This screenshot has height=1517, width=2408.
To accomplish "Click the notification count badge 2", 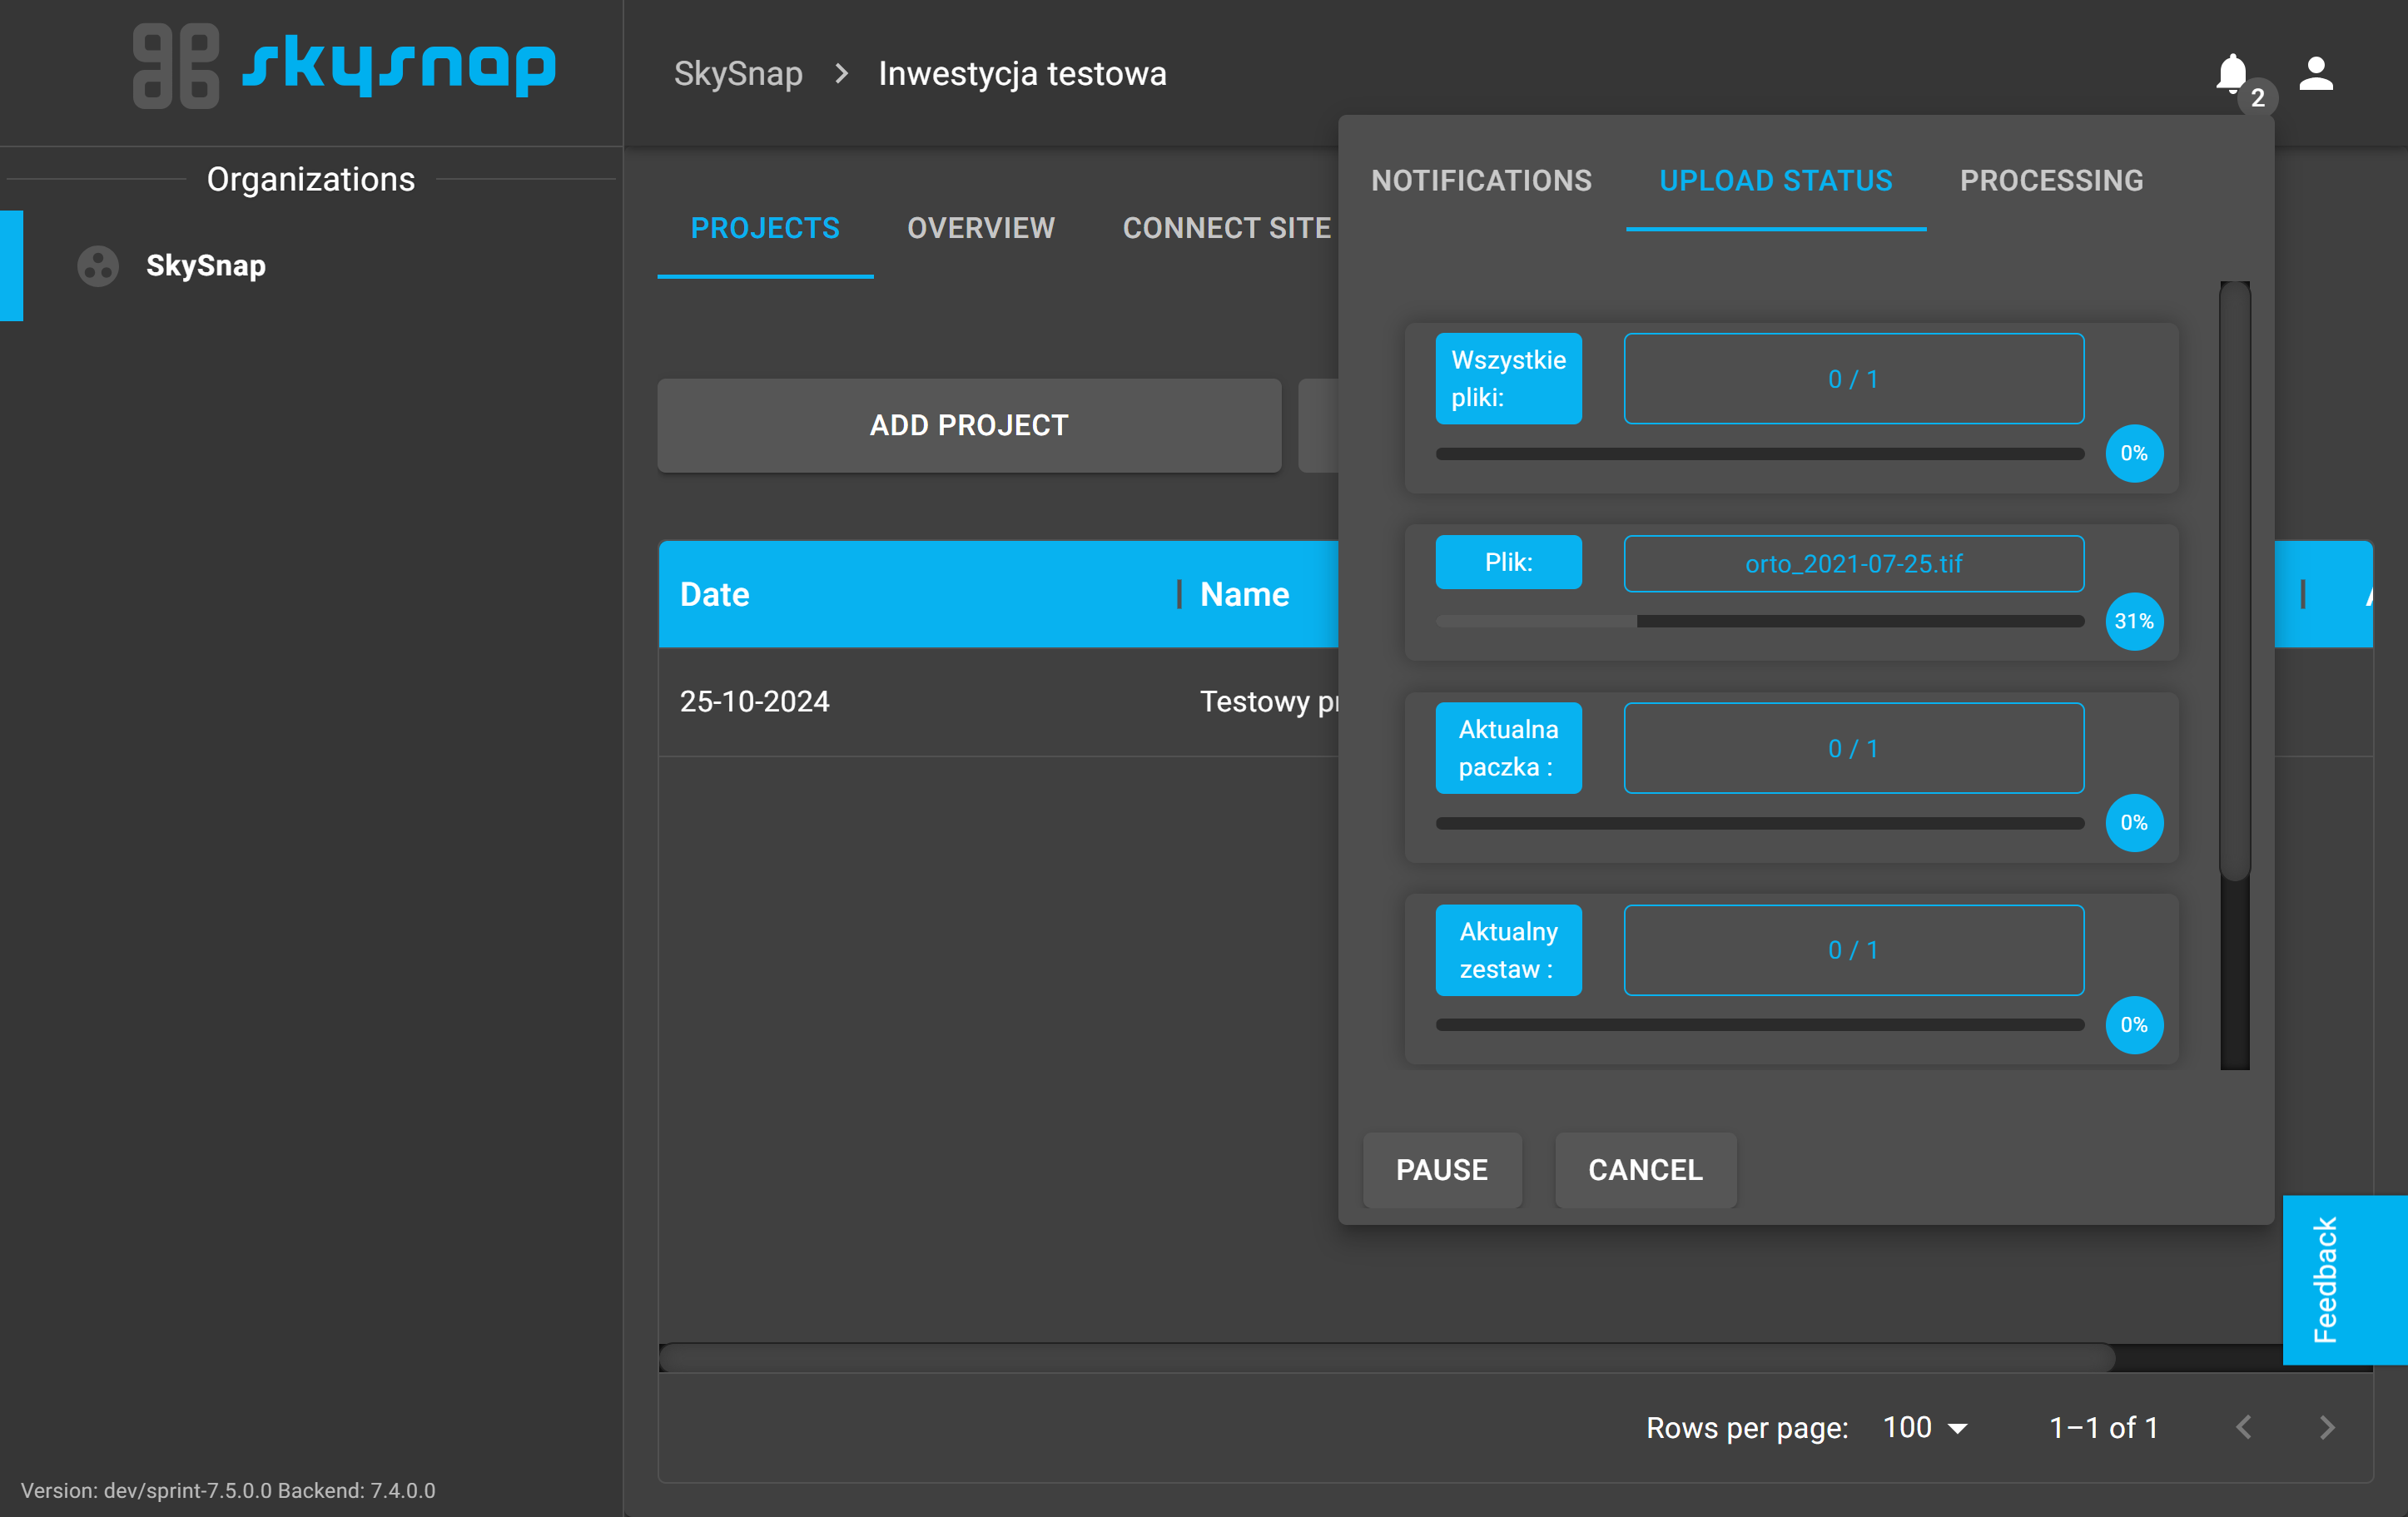I will pos(2257,98).
